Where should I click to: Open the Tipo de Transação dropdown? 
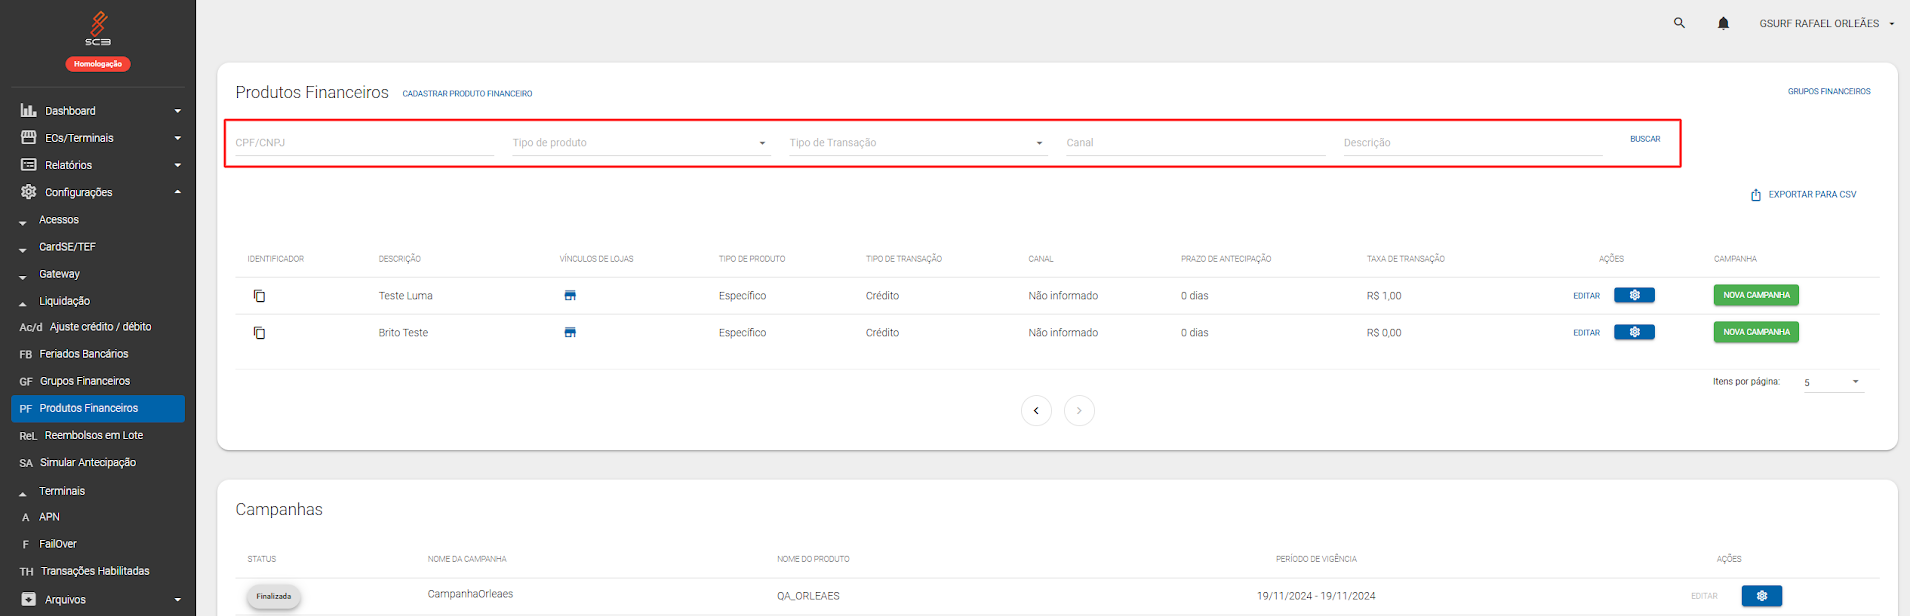tap(916, 143)
